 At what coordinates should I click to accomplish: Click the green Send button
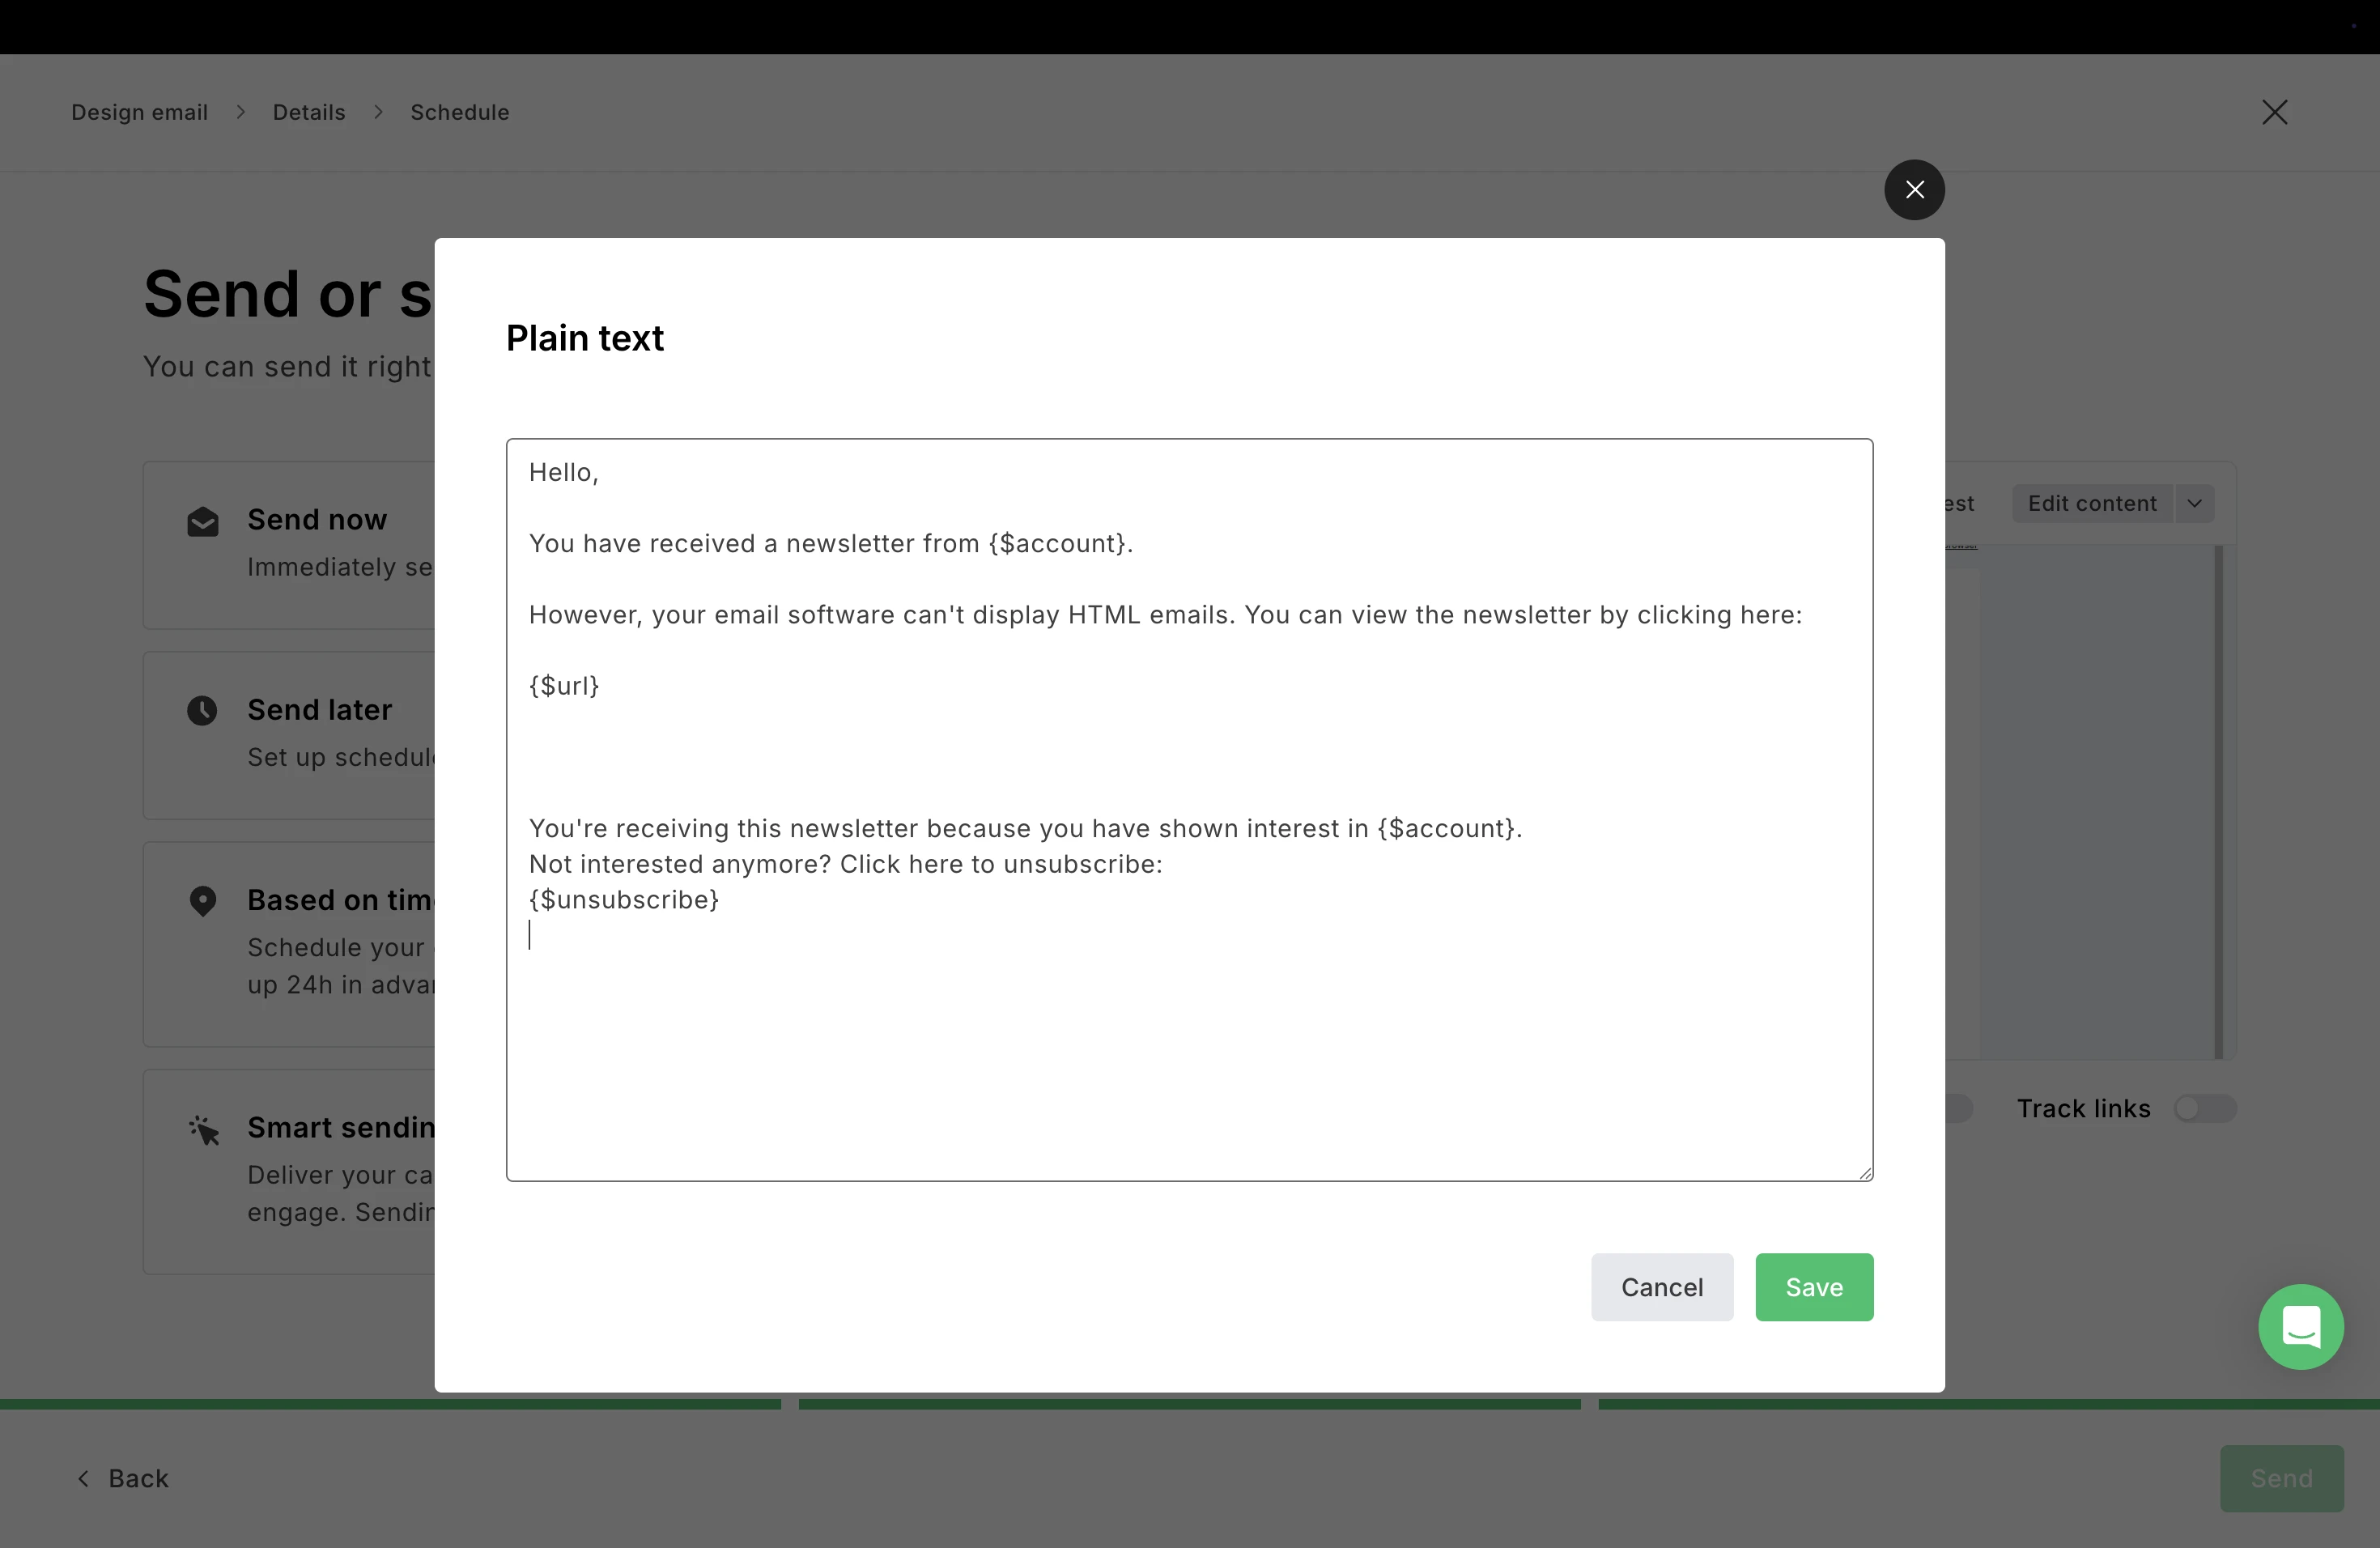point(2280,1478)
